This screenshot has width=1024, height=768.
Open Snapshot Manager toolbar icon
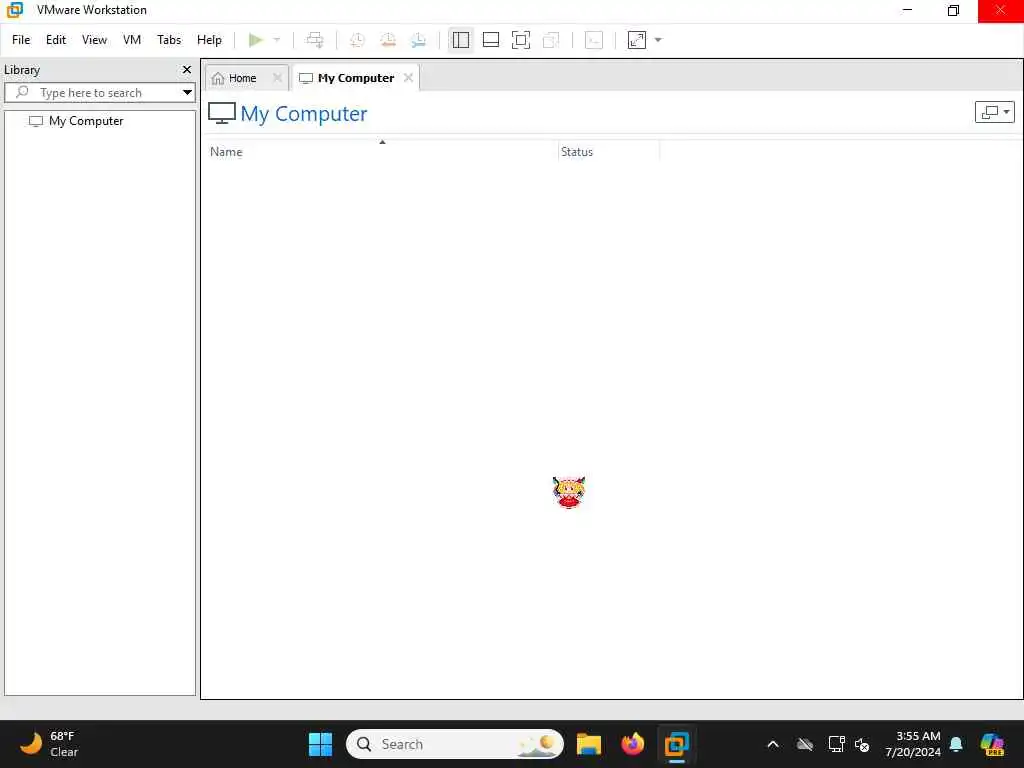419,40
